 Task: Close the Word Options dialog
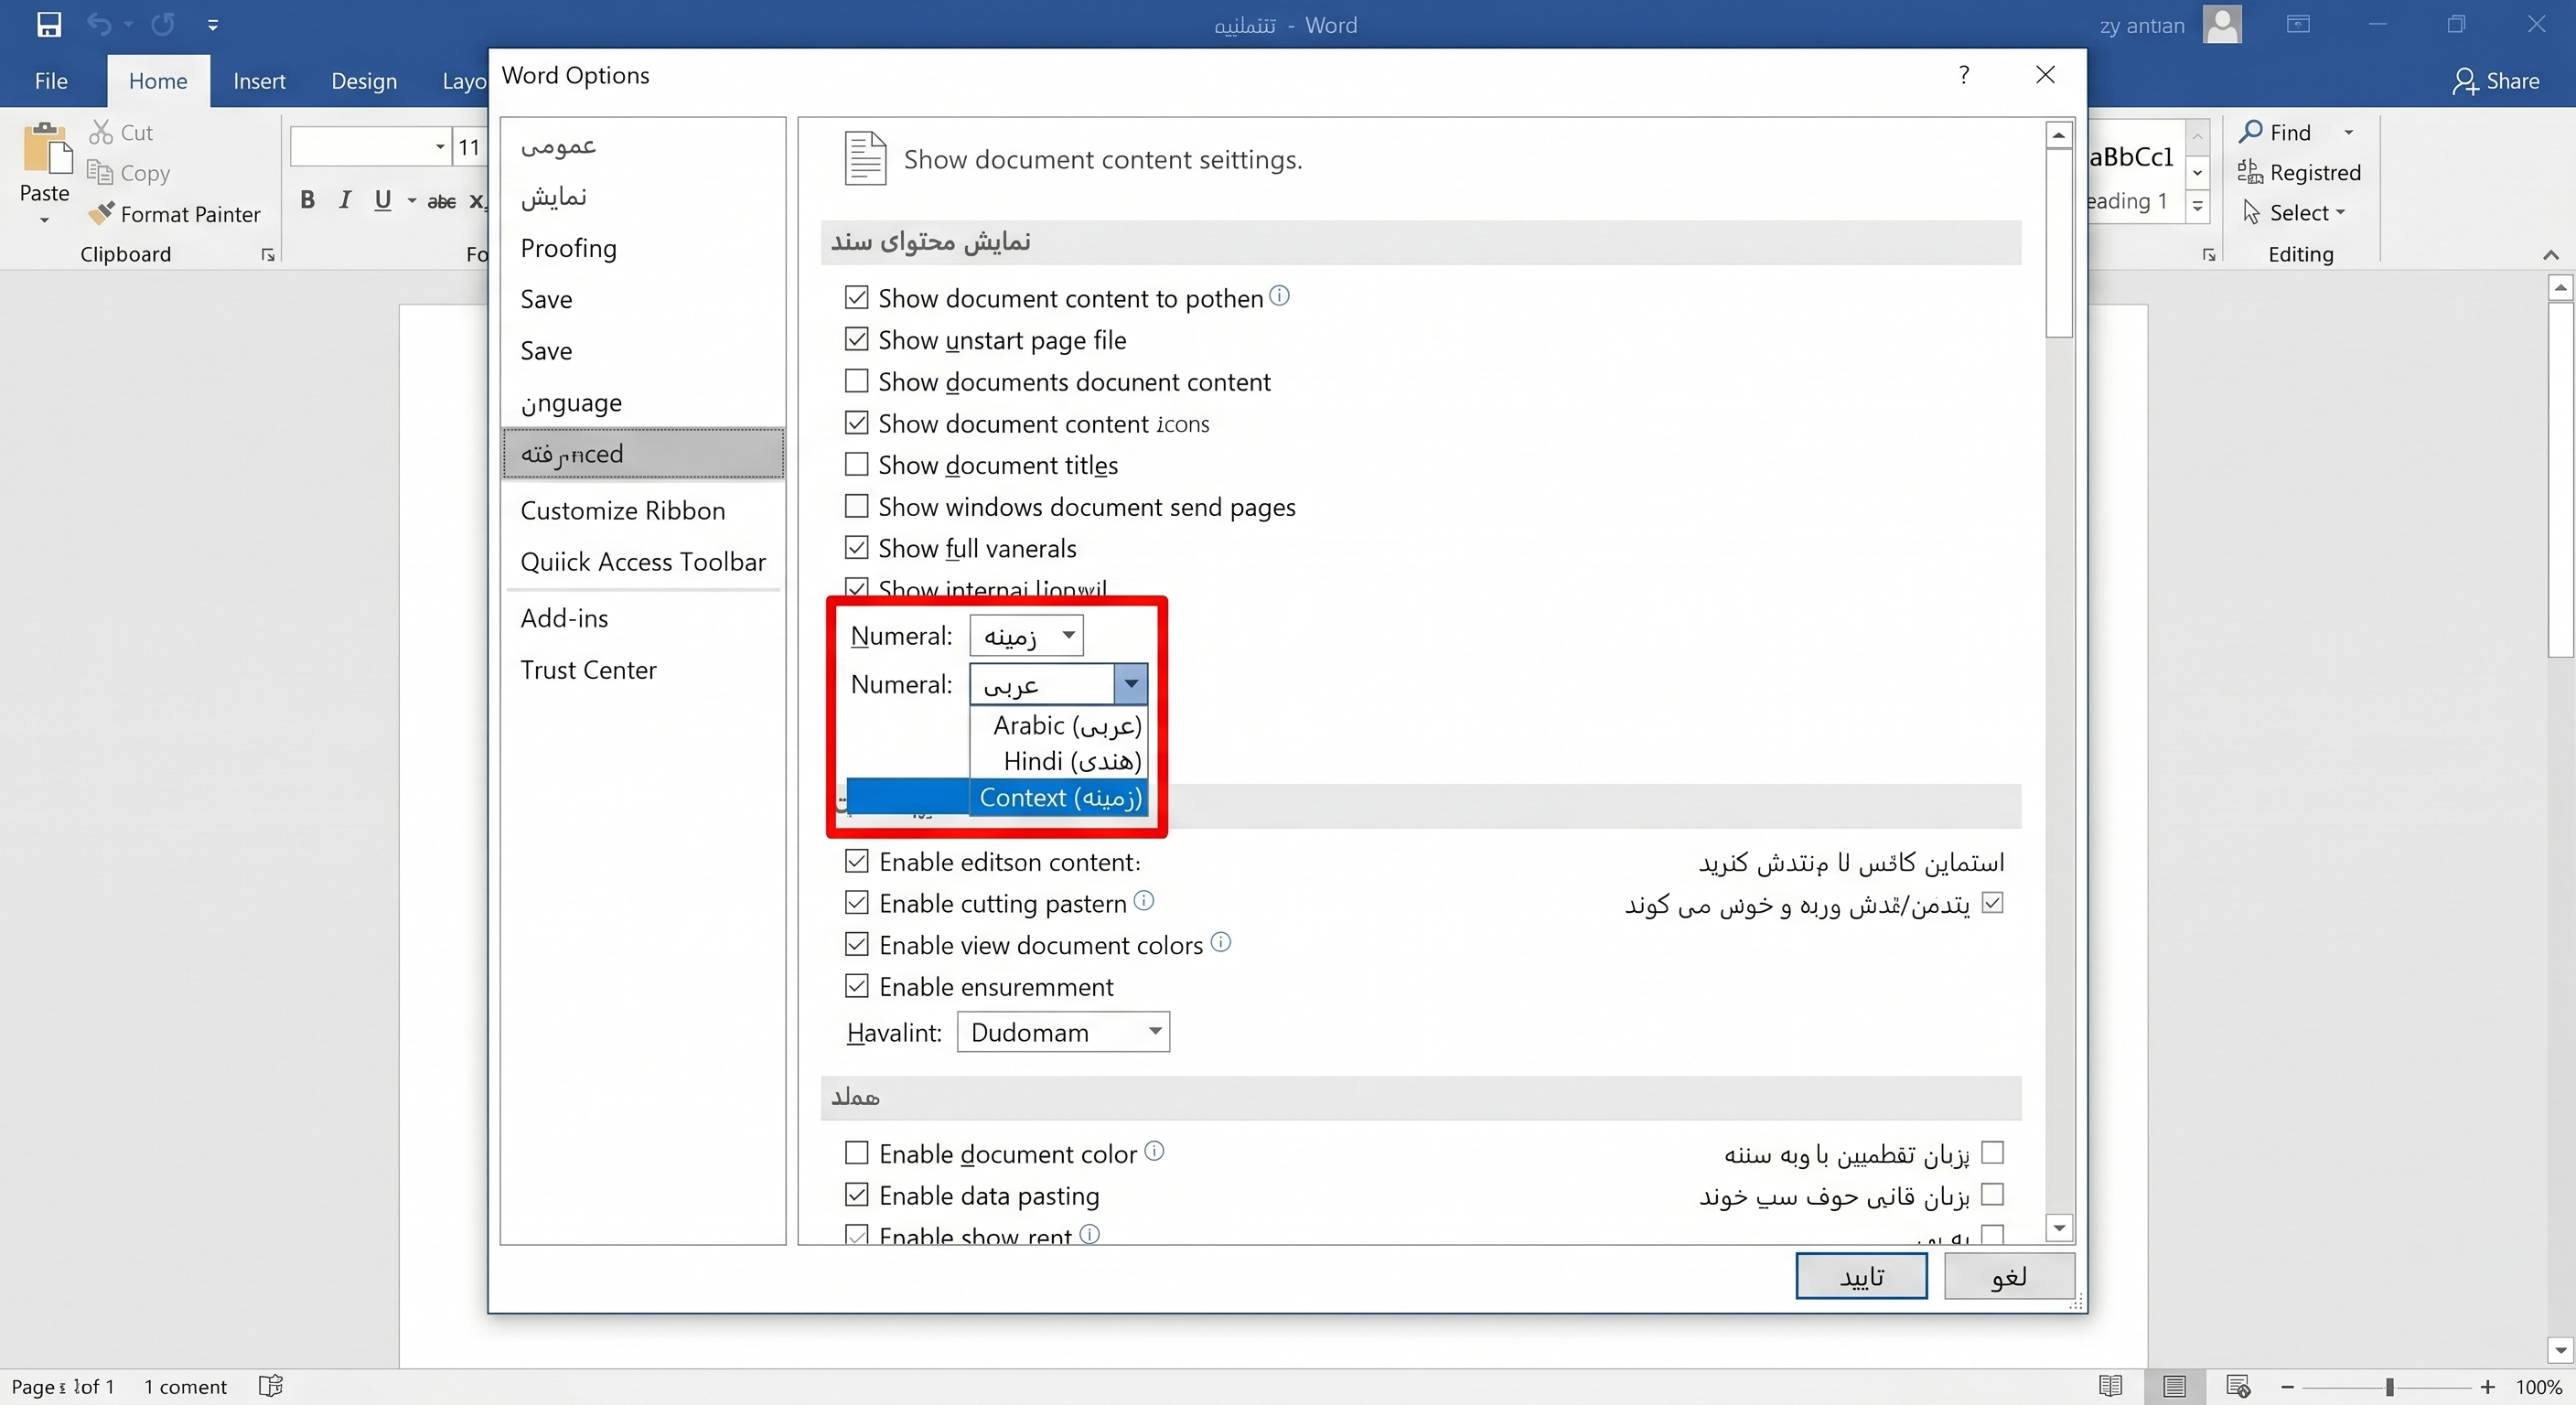pyautogui.click(x=2046, y=75)
